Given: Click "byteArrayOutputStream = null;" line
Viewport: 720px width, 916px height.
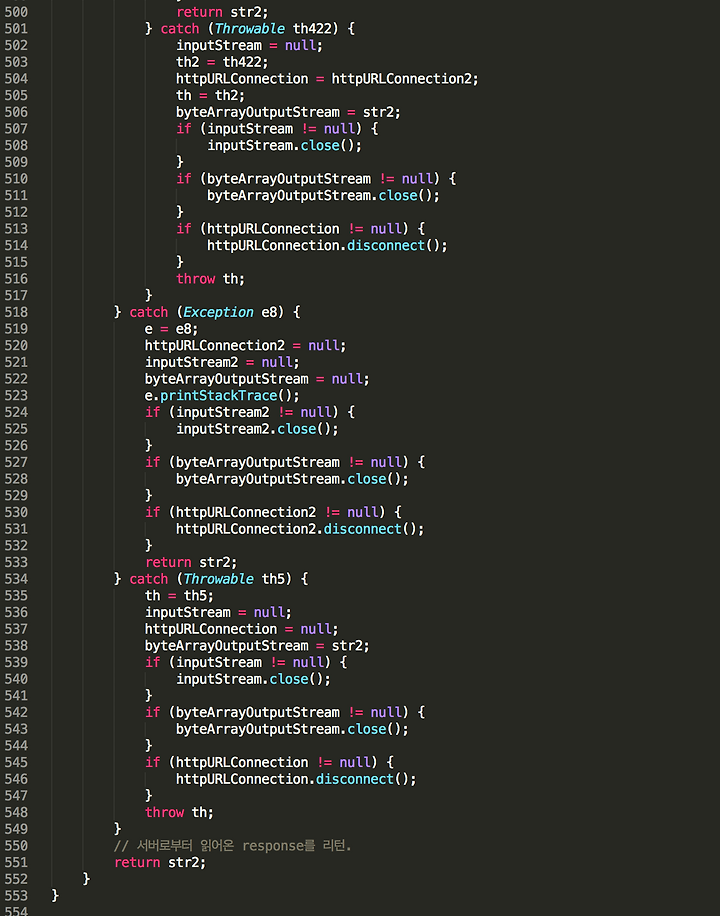Looking at the screenshot, I should (257, 379).
